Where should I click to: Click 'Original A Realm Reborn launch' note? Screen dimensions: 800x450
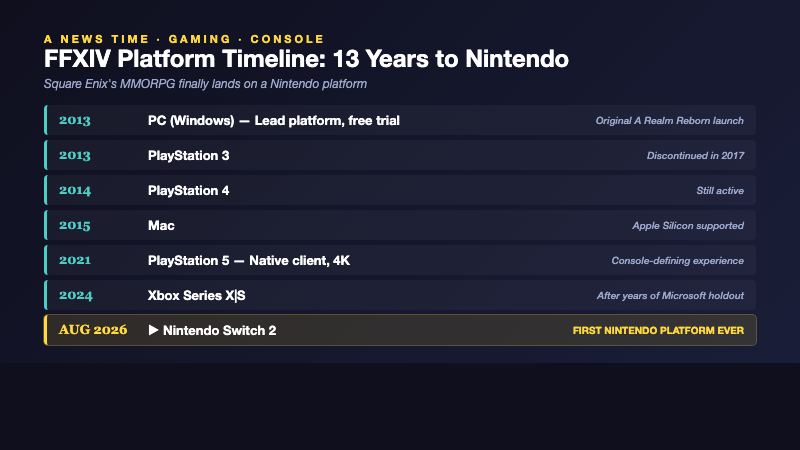(669, 120)
